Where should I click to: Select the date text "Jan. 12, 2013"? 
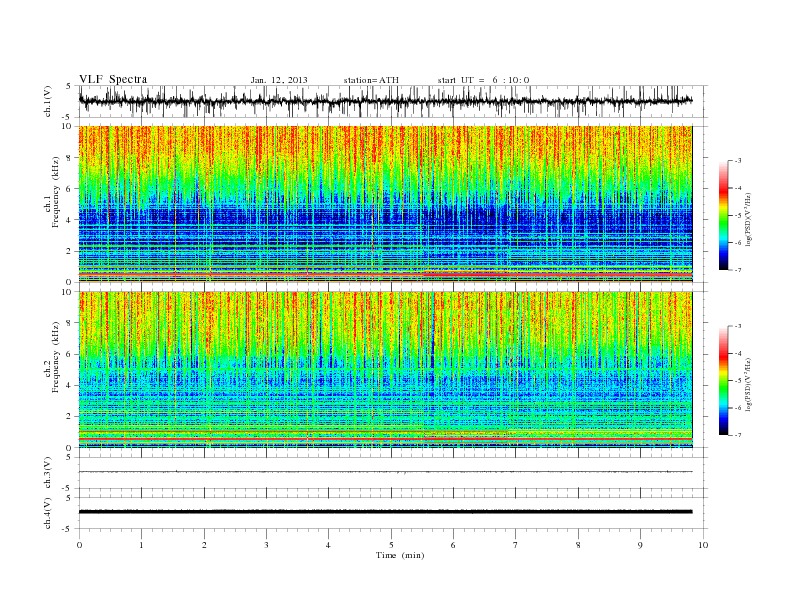click(279, 80)
